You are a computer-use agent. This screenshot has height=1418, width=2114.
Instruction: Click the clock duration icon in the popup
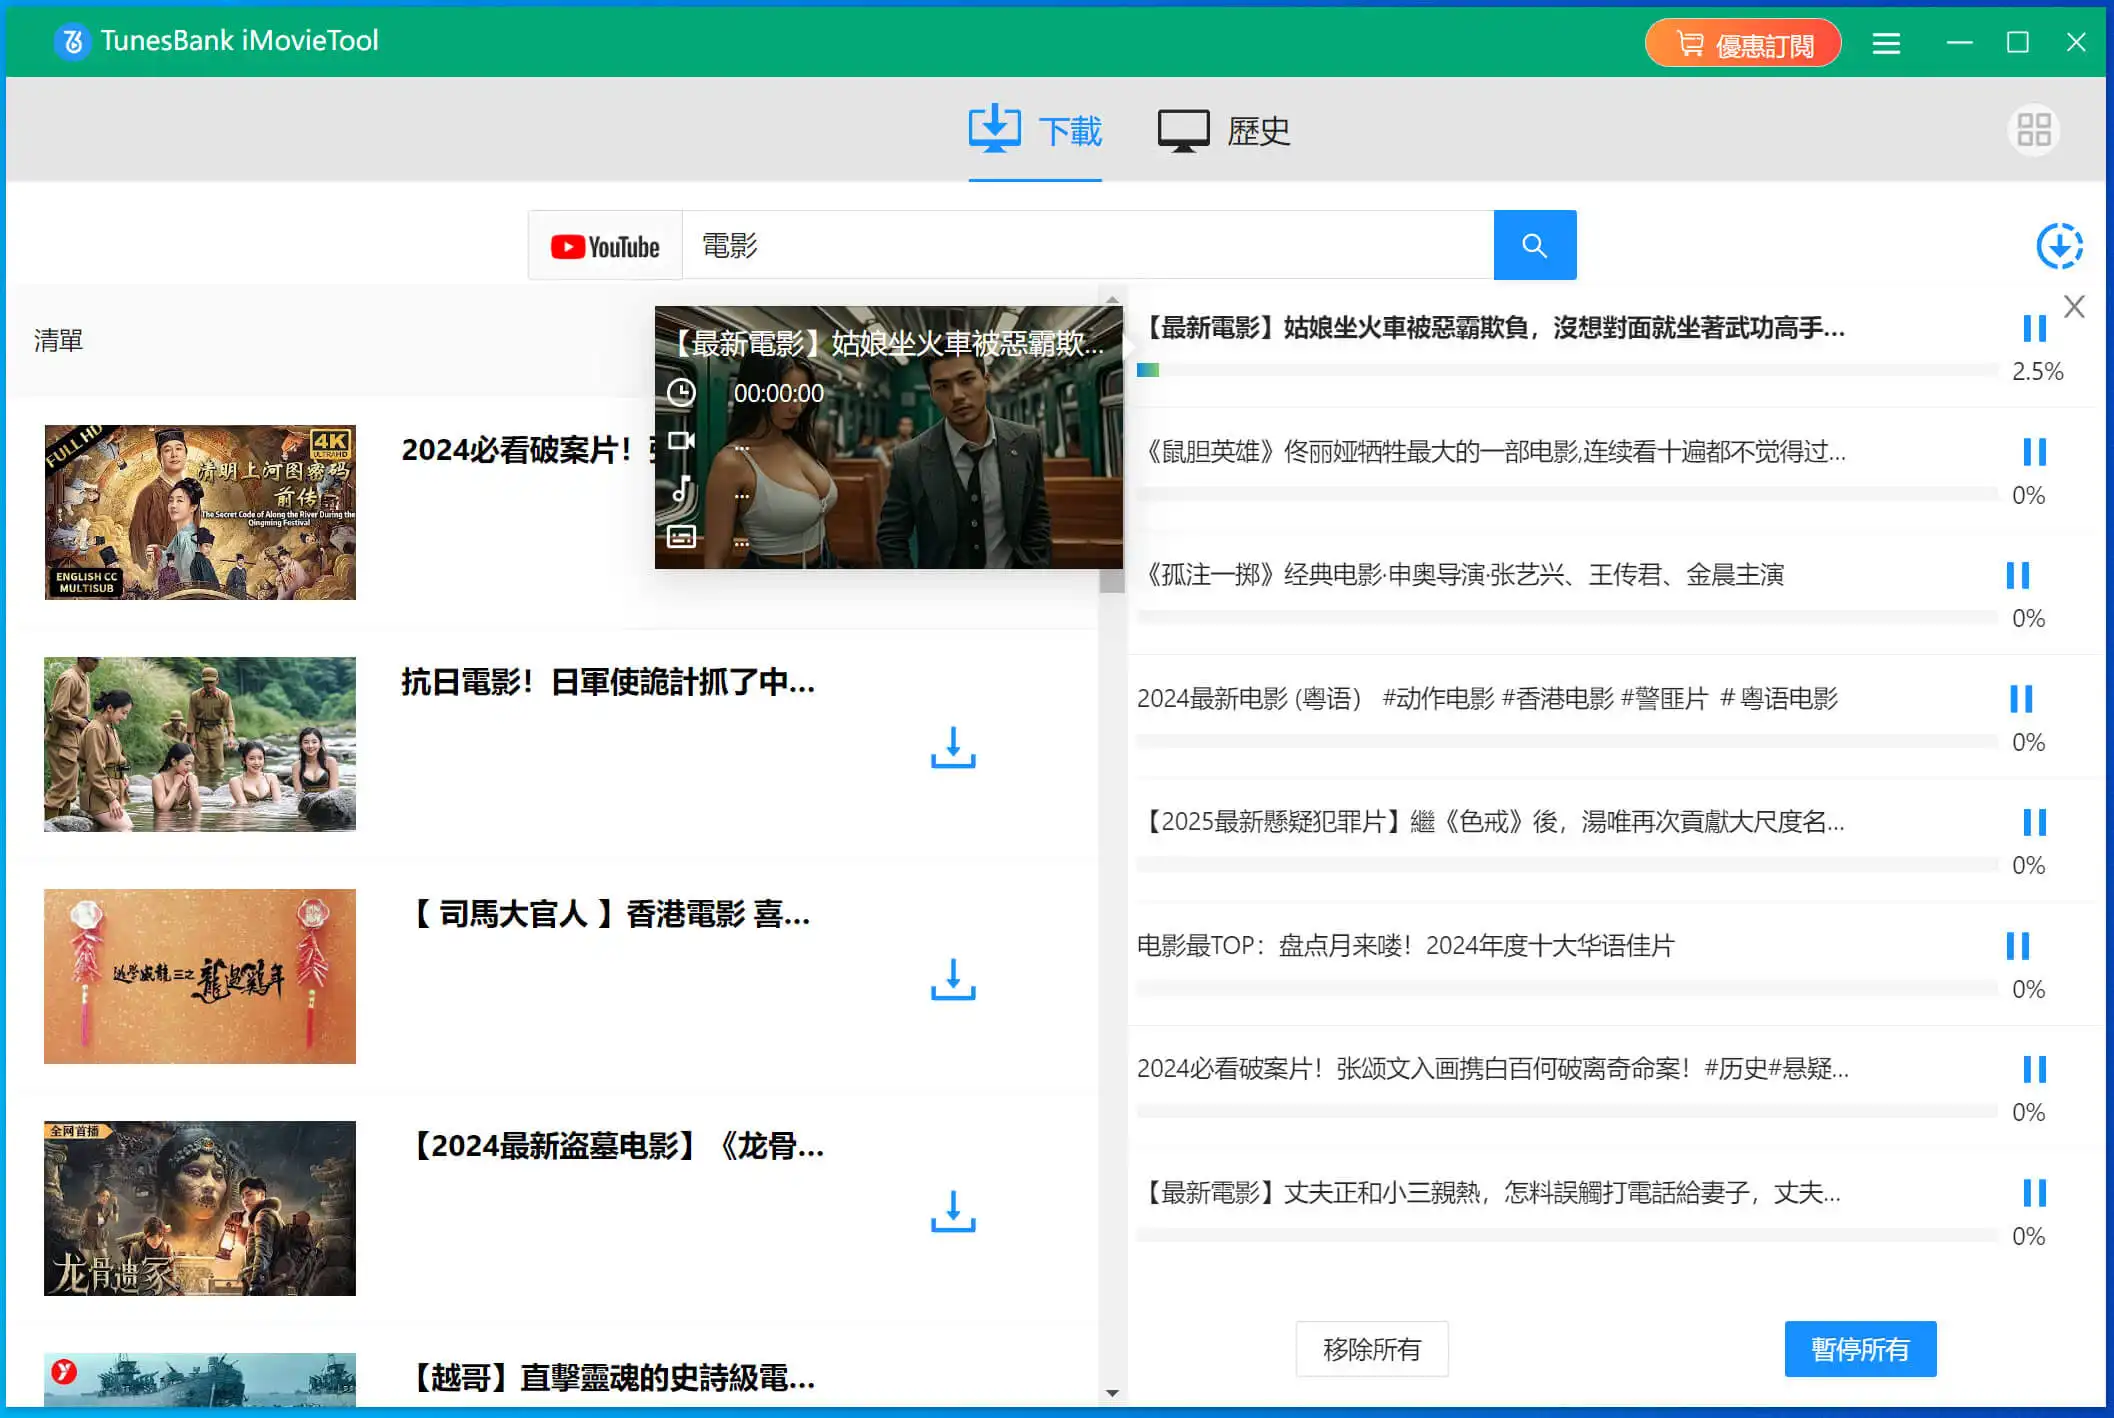(x=681, y=392)
